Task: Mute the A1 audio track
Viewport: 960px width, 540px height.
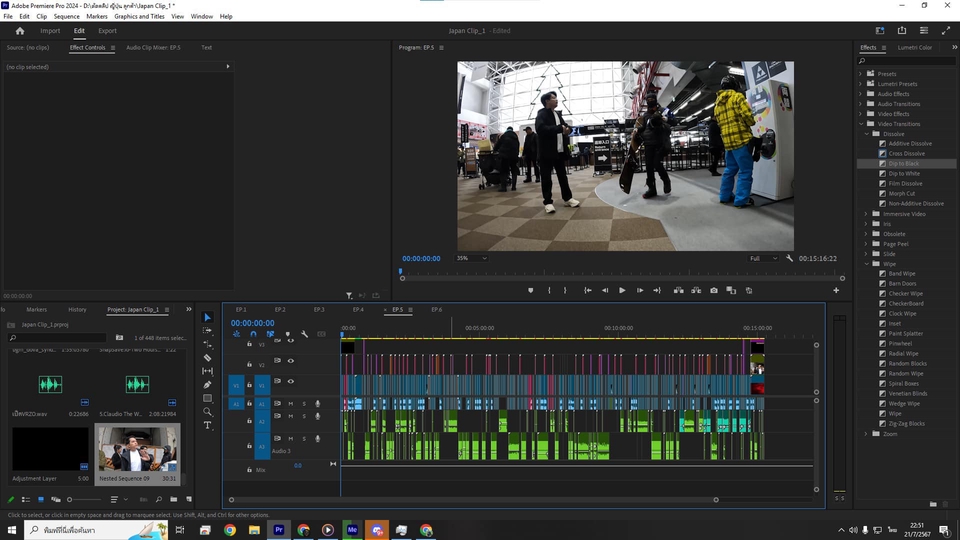Action: (291, 403)
